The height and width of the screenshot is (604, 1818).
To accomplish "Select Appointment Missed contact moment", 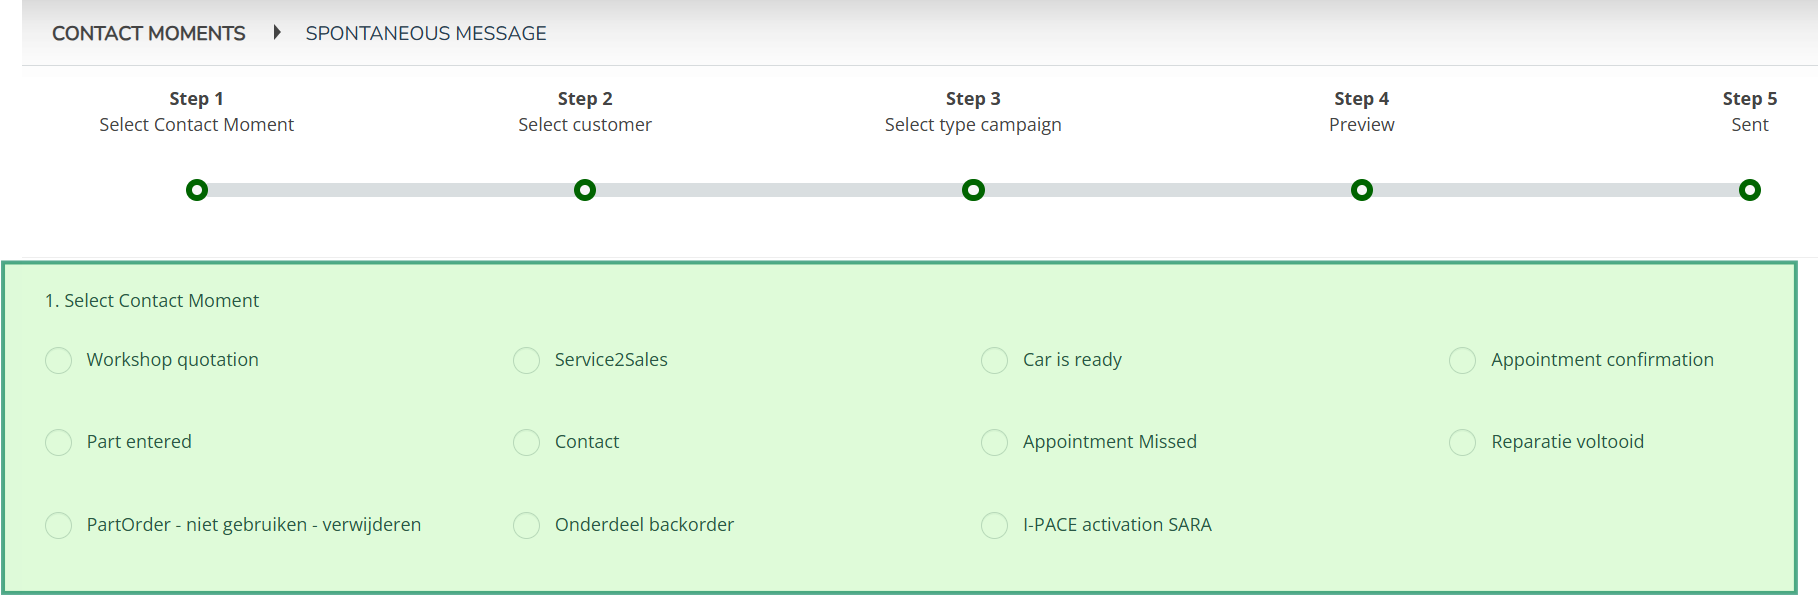I will [x=995, y=442].
